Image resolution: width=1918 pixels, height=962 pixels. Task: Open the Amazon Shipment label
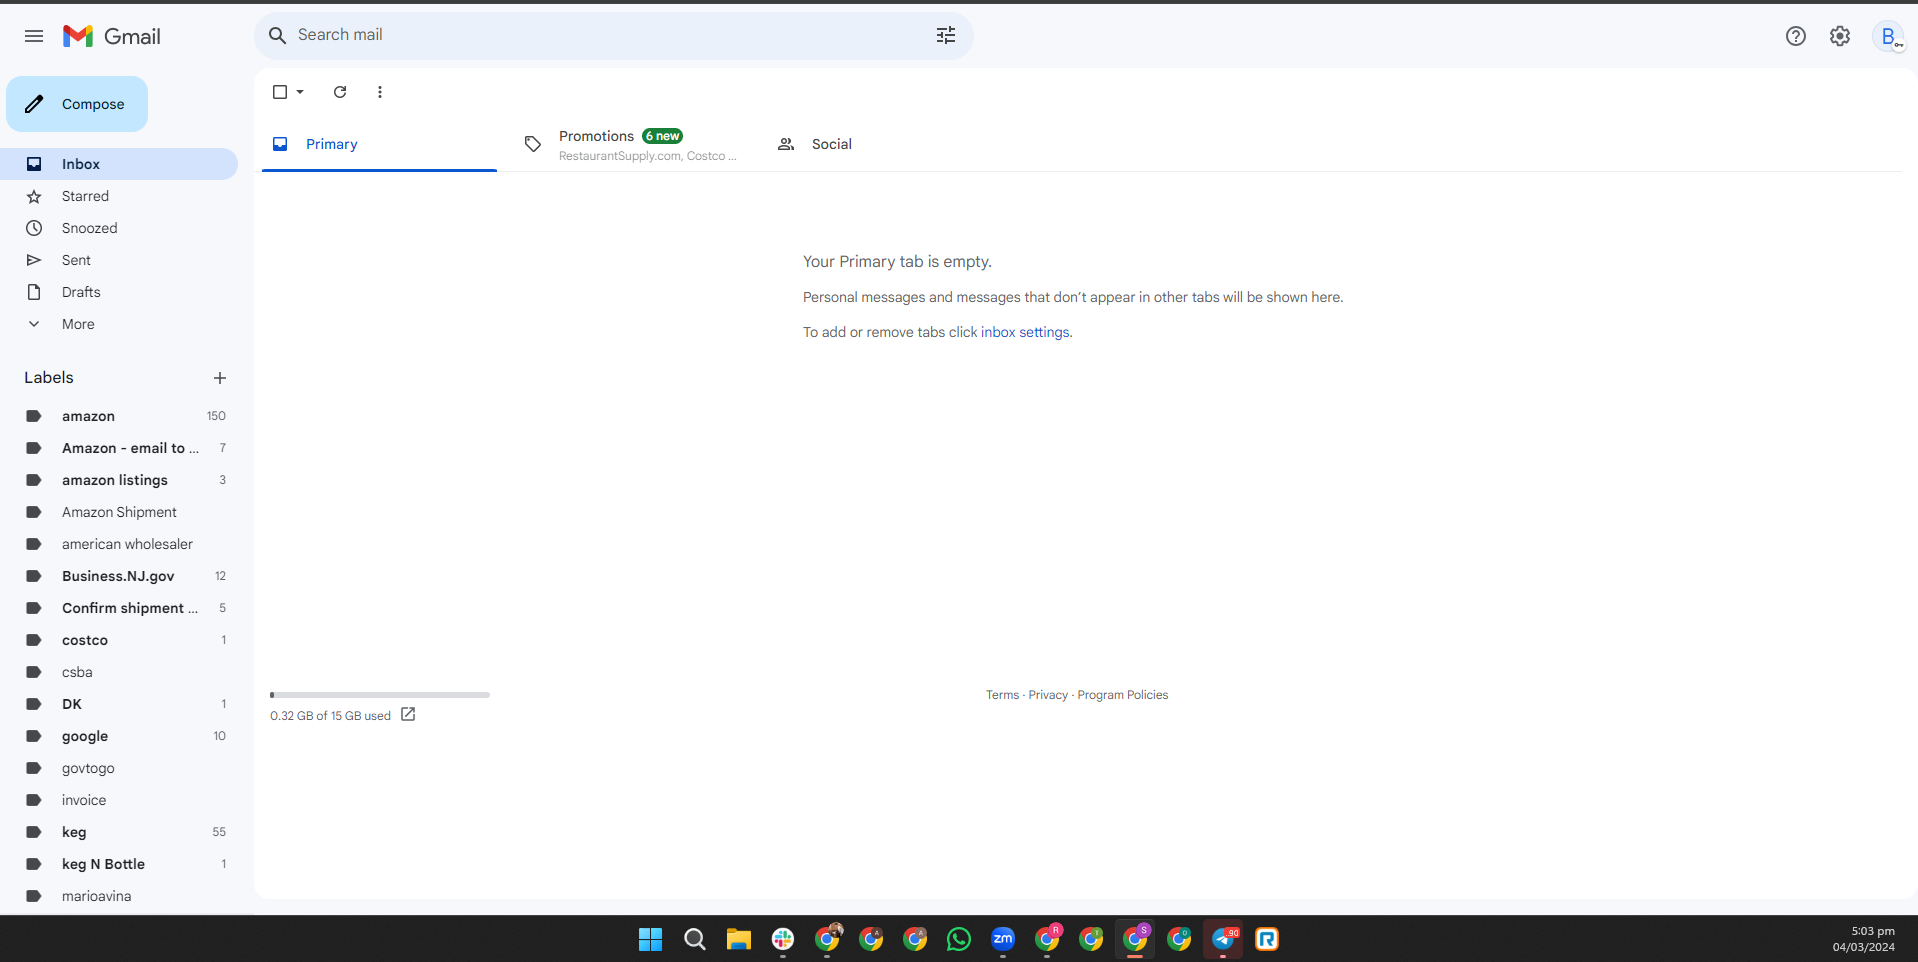coord(119,512)
